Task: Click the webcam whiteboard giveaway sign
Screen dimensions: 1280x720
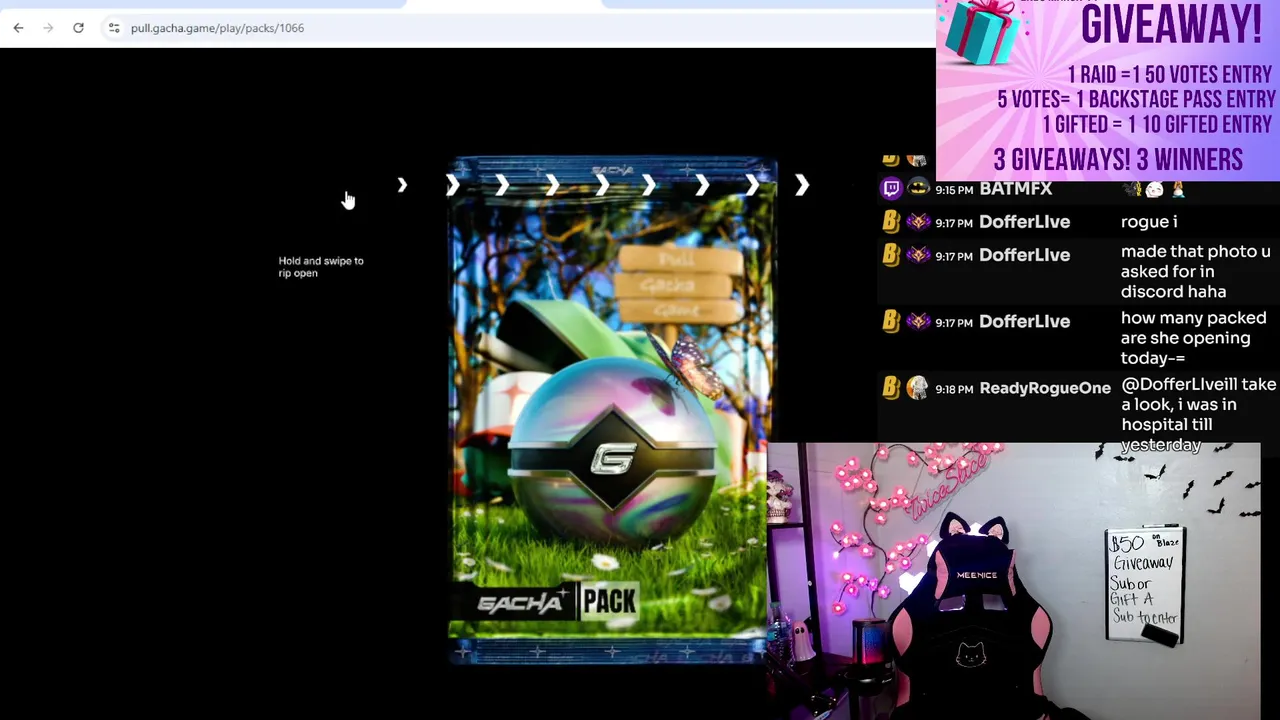Action: (x=1146, y=584)
